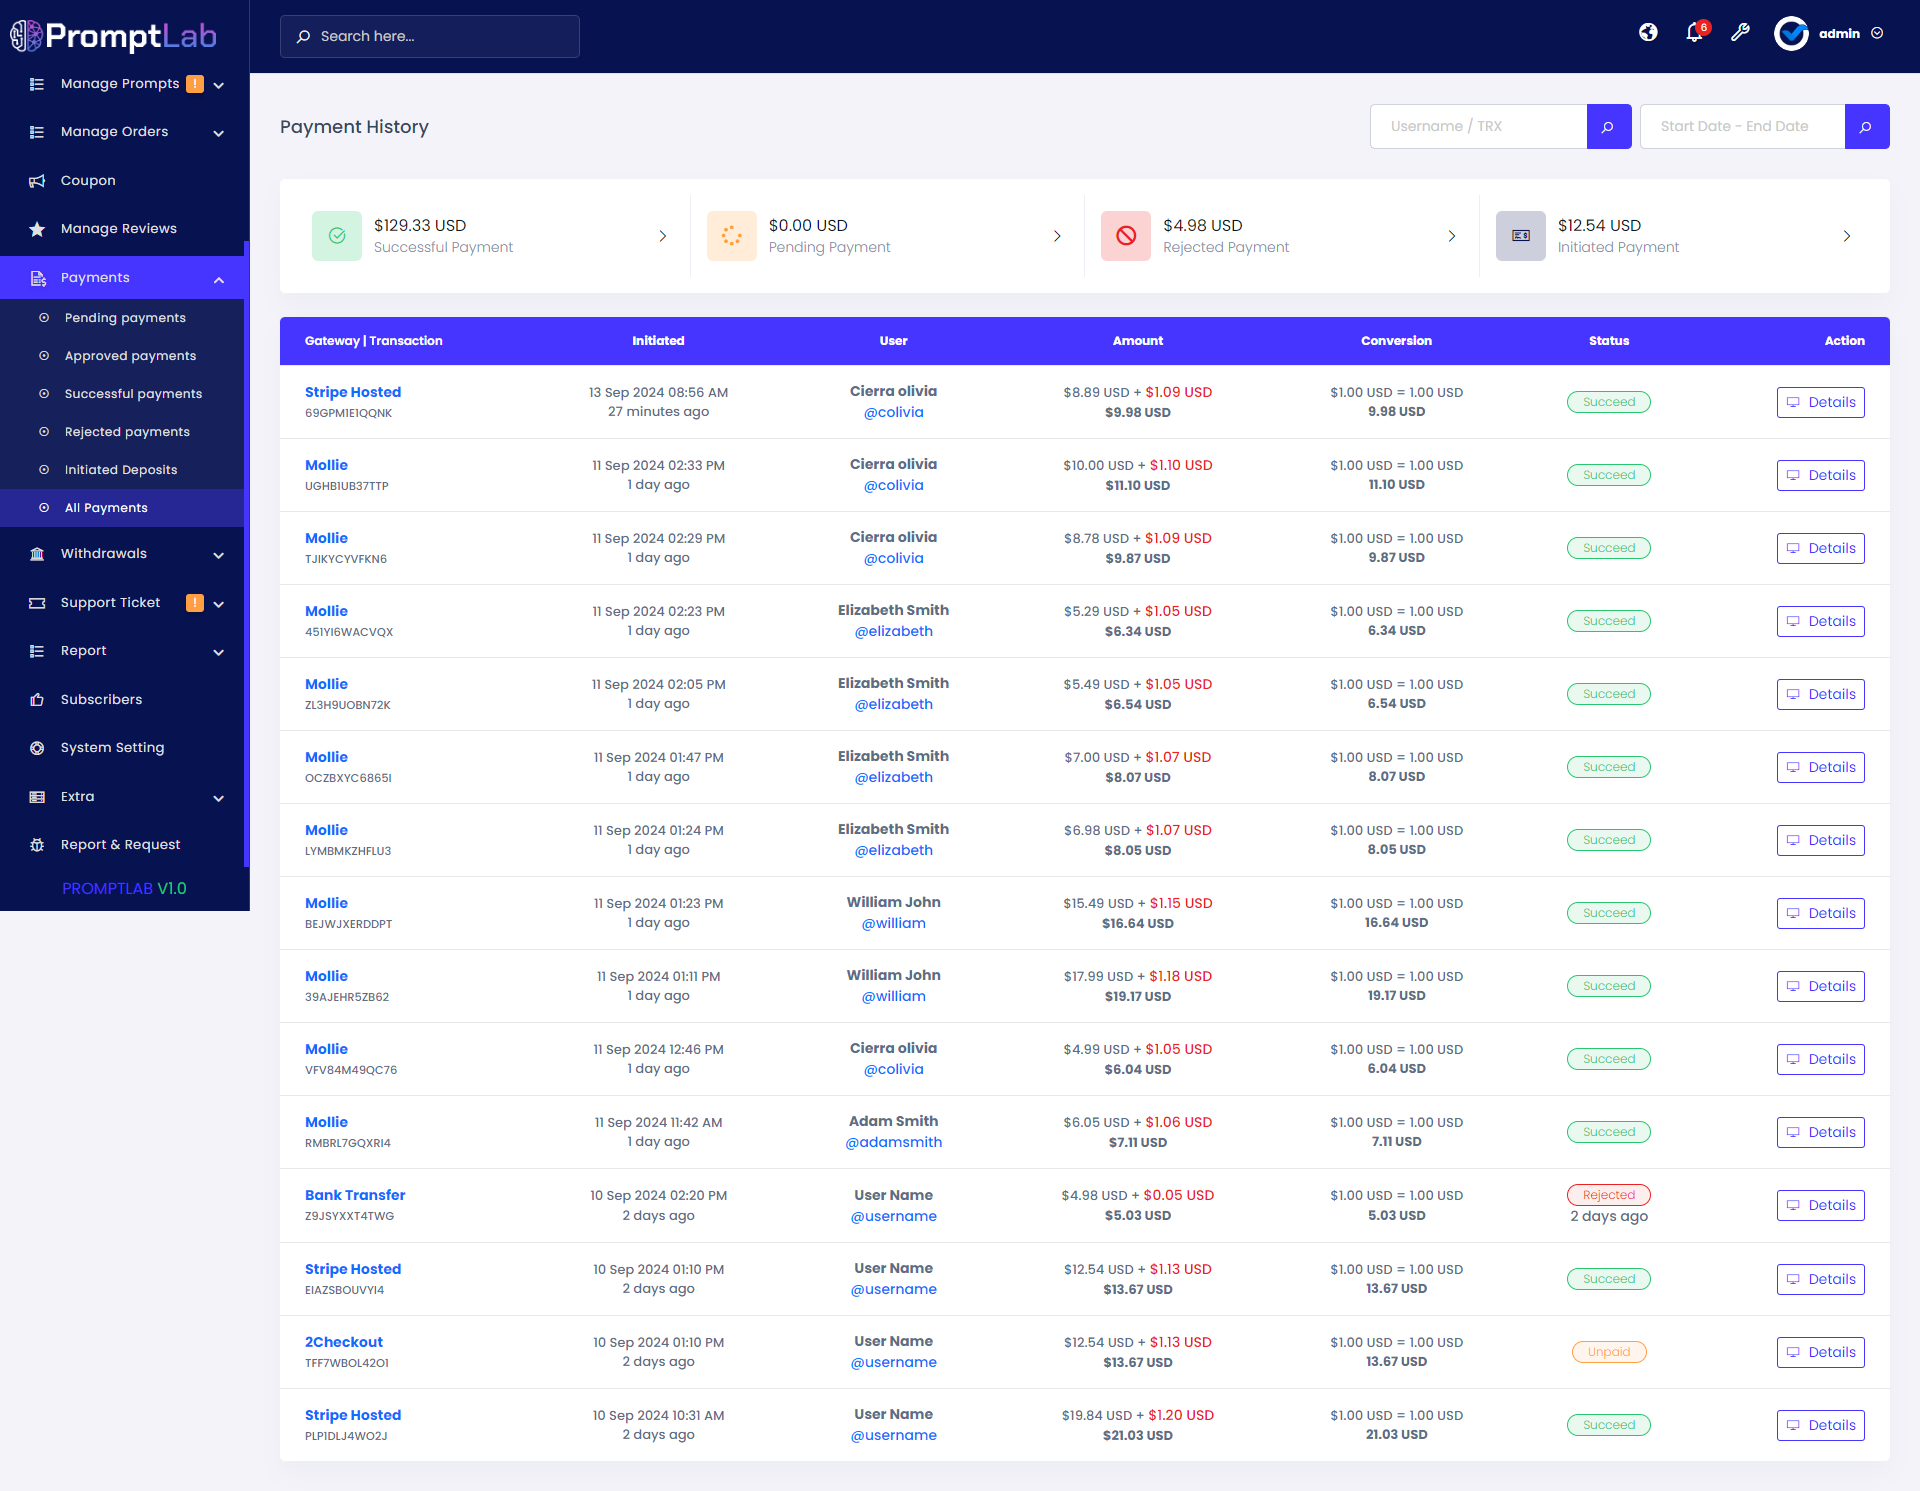
Task: Open the Subscribers section icon
Action: 36,699
